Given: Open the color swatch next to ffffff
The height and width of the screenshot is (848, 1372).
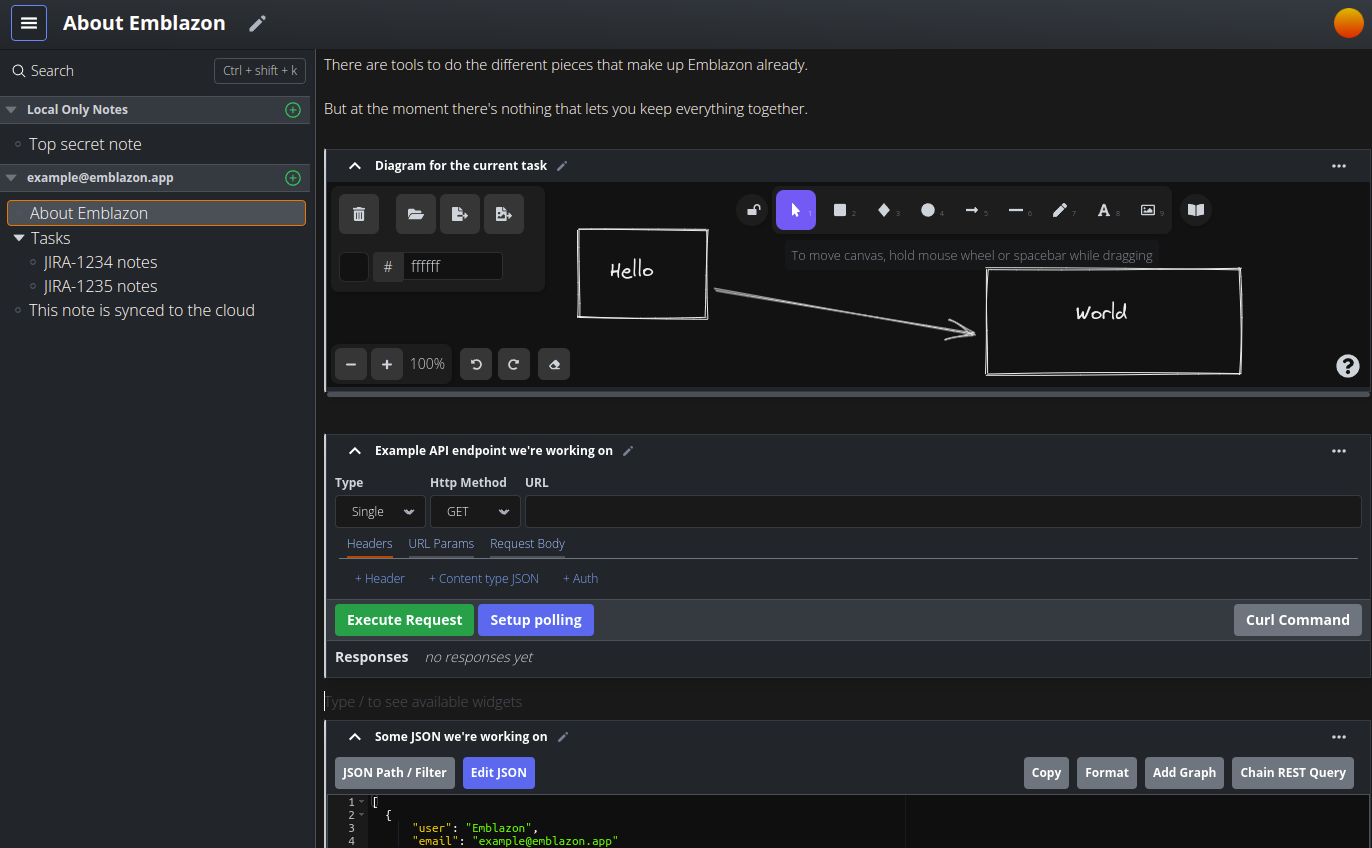Looking at the screenshot, I should coord(354,266).
